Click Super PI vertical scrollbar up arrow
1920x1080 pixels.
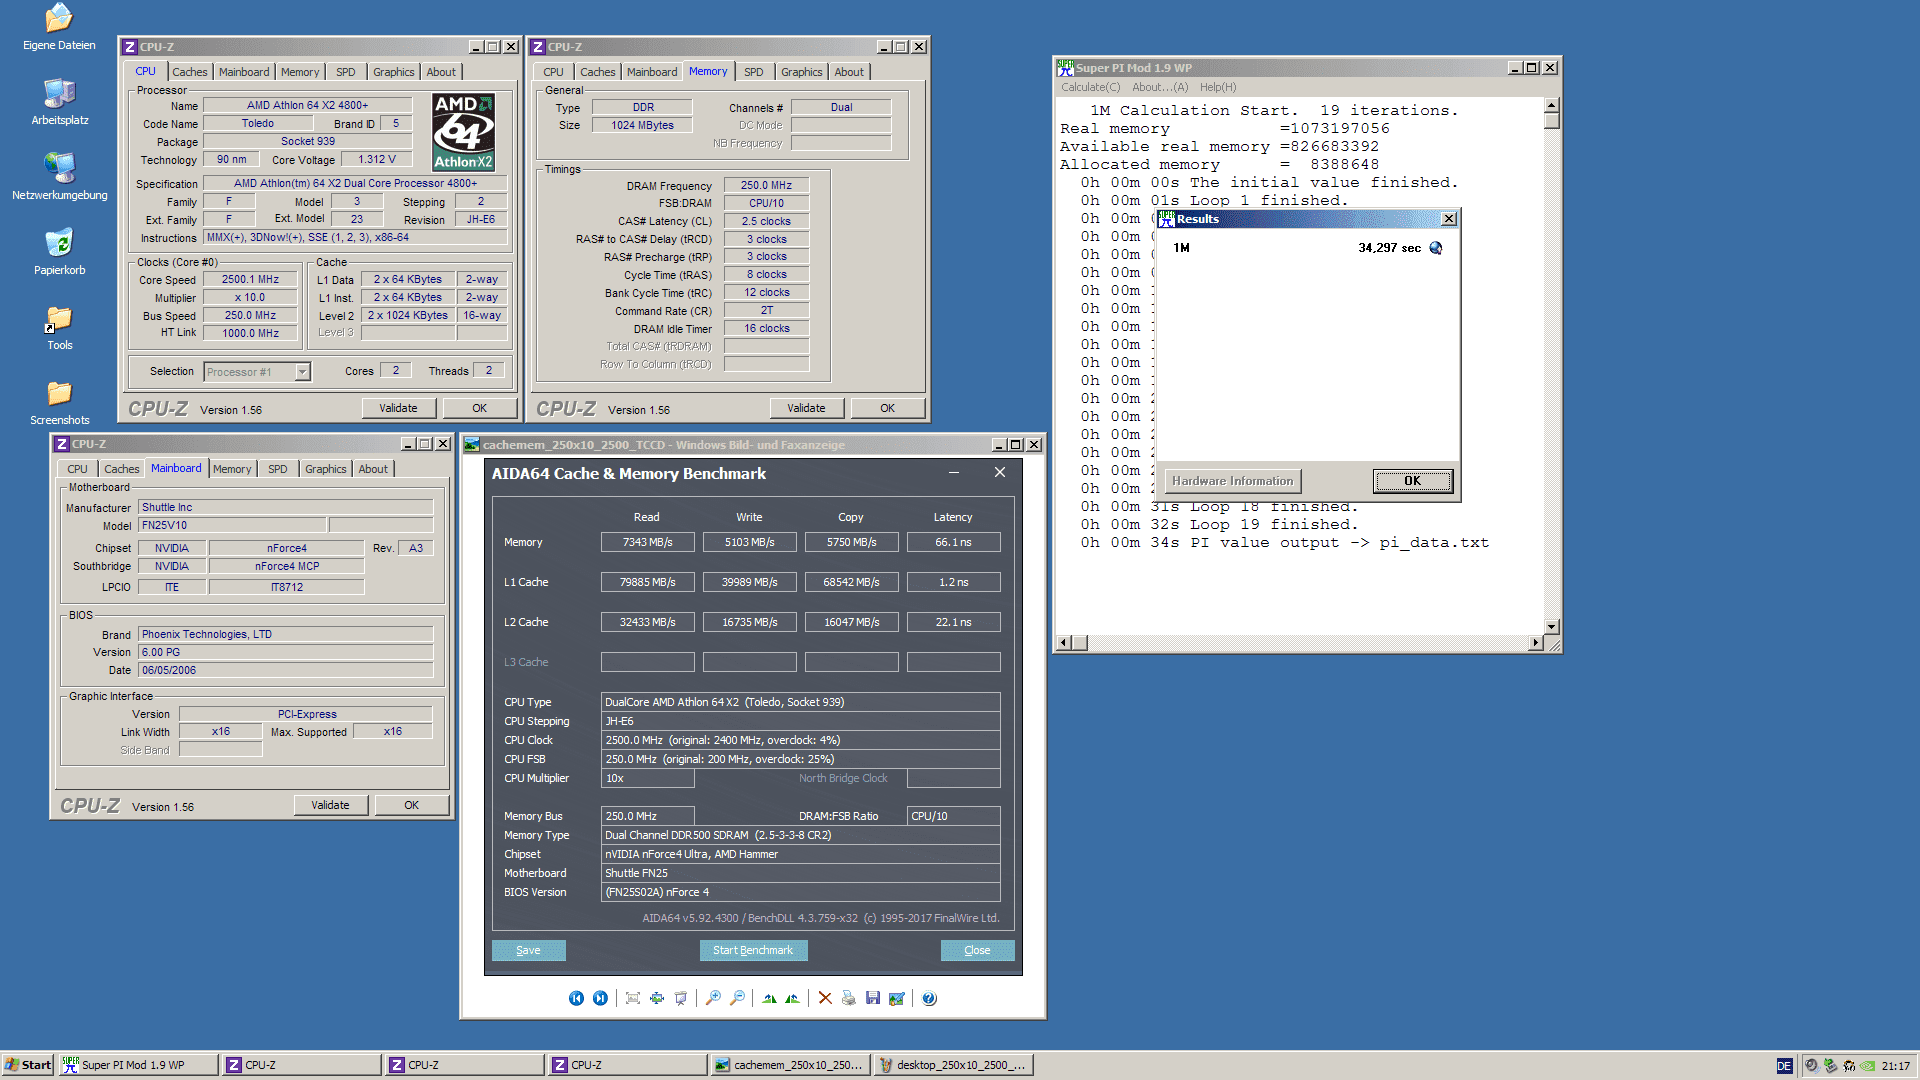tap(1551, 105)
